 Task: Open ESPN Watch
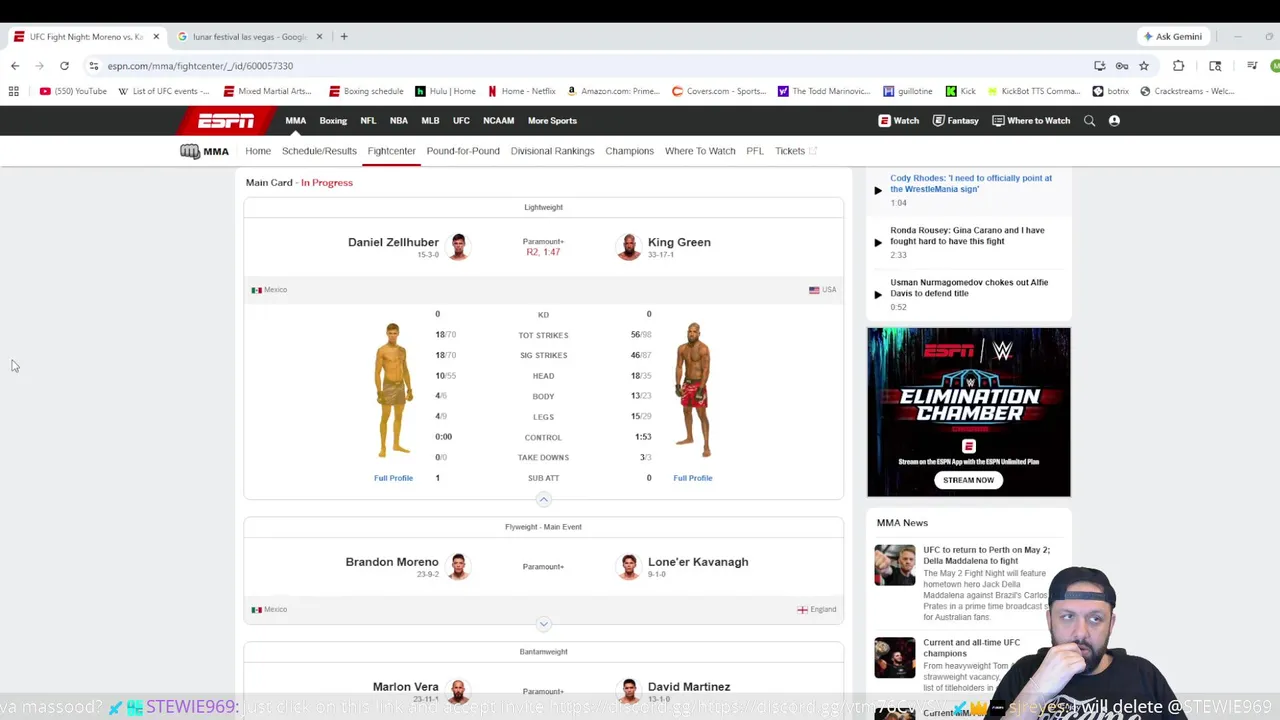899,121
